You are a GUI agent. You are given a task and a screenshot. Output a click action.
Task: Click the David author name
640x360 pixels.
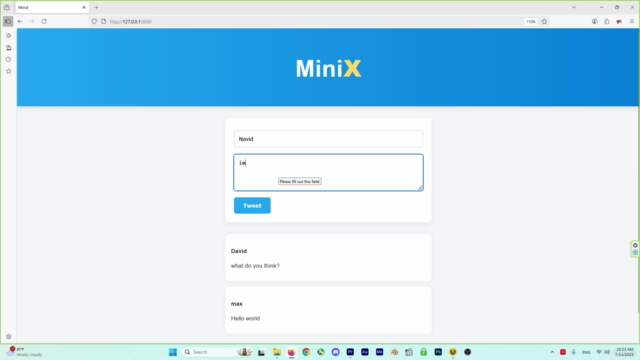pos(239,251)
